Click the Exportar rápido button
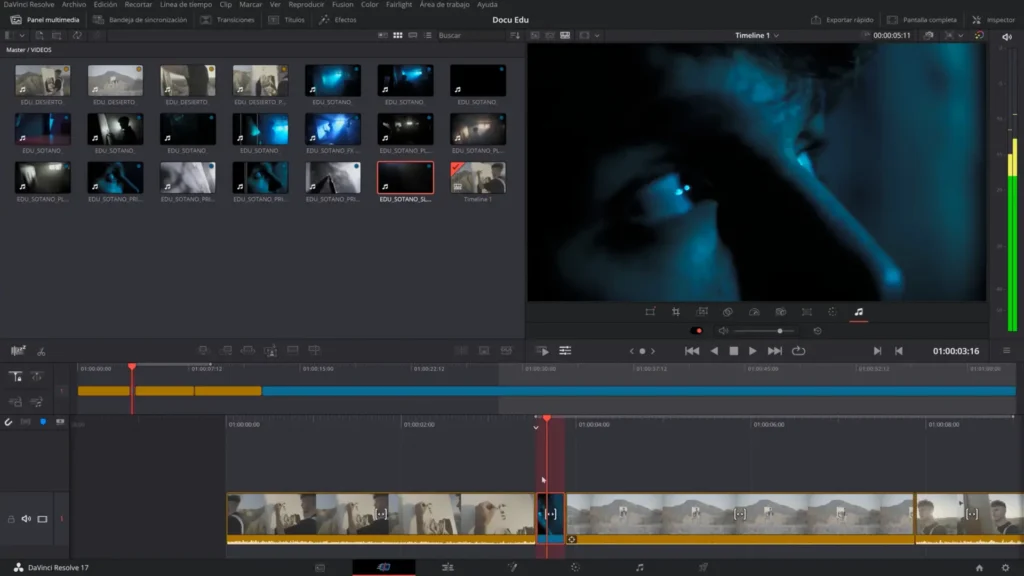Image resolution: width=1024 pixels, height=576 pixels. 839,20
